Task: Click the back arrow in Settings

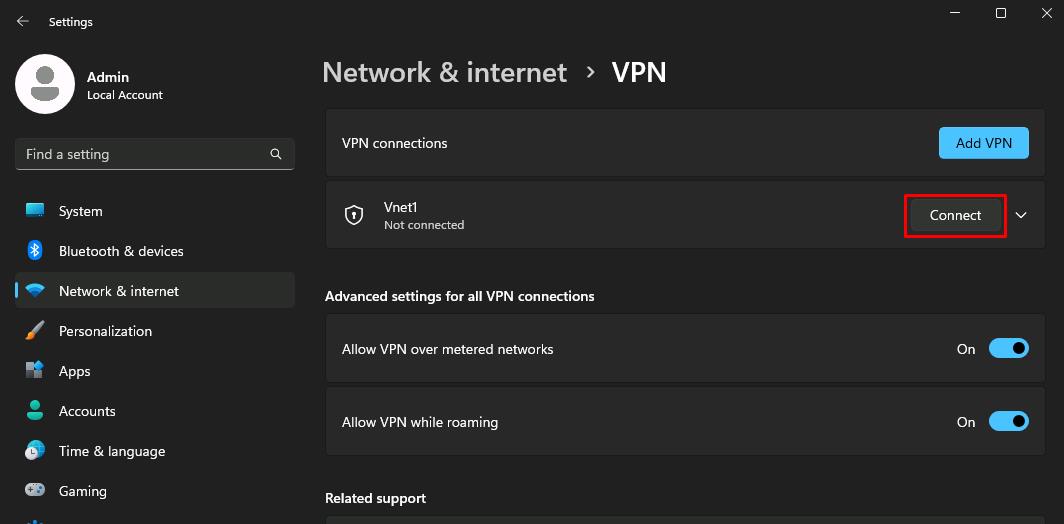Action: [23, 21]
